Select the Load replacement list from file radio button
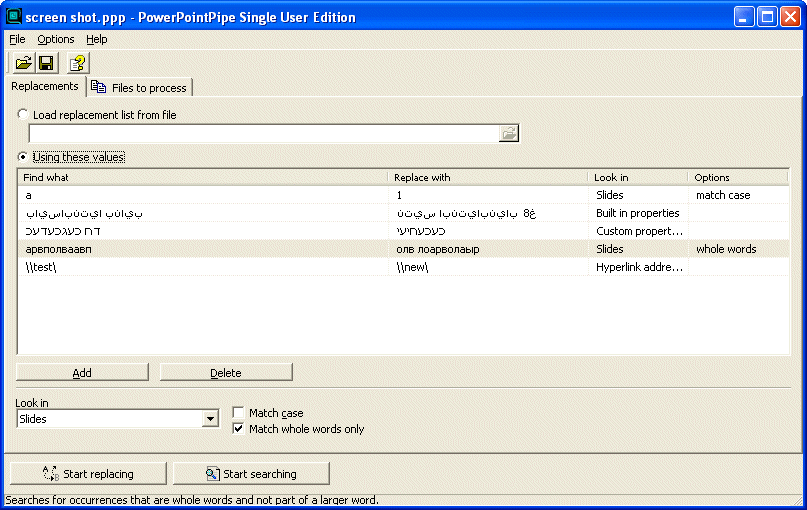 [23, 114]
